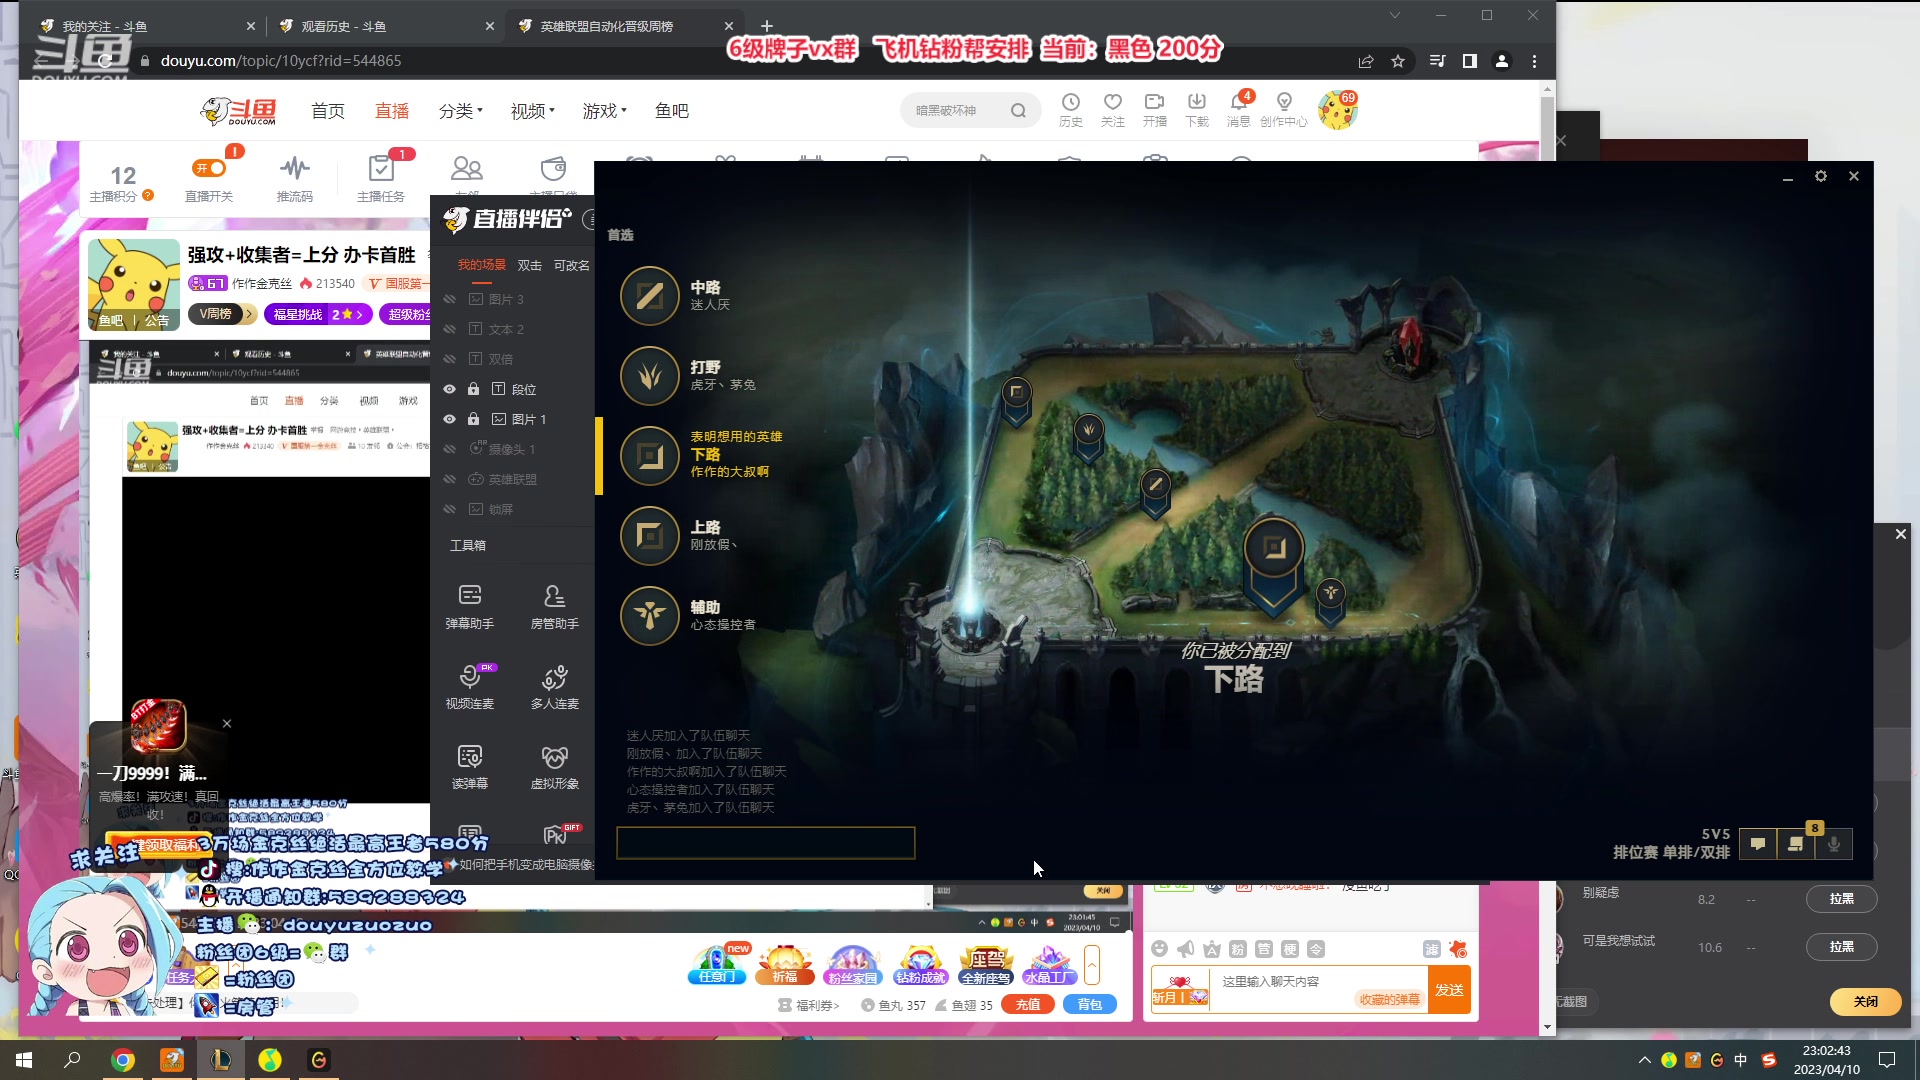Viewport: 1920px width, 1080px height.
Task: Open 水晶工厂 activity icon
Action: coord(1049,965)
